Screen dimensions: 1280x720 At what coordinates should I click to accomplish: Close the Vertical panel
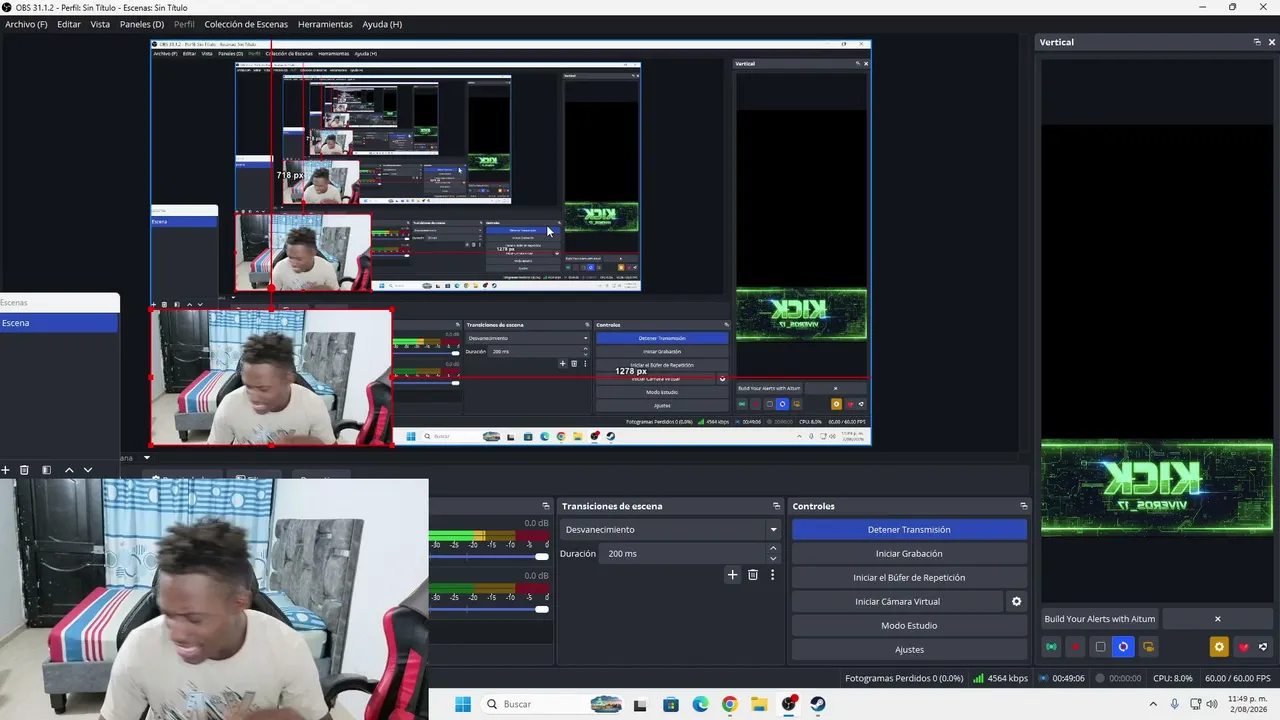pos(1272,42)
